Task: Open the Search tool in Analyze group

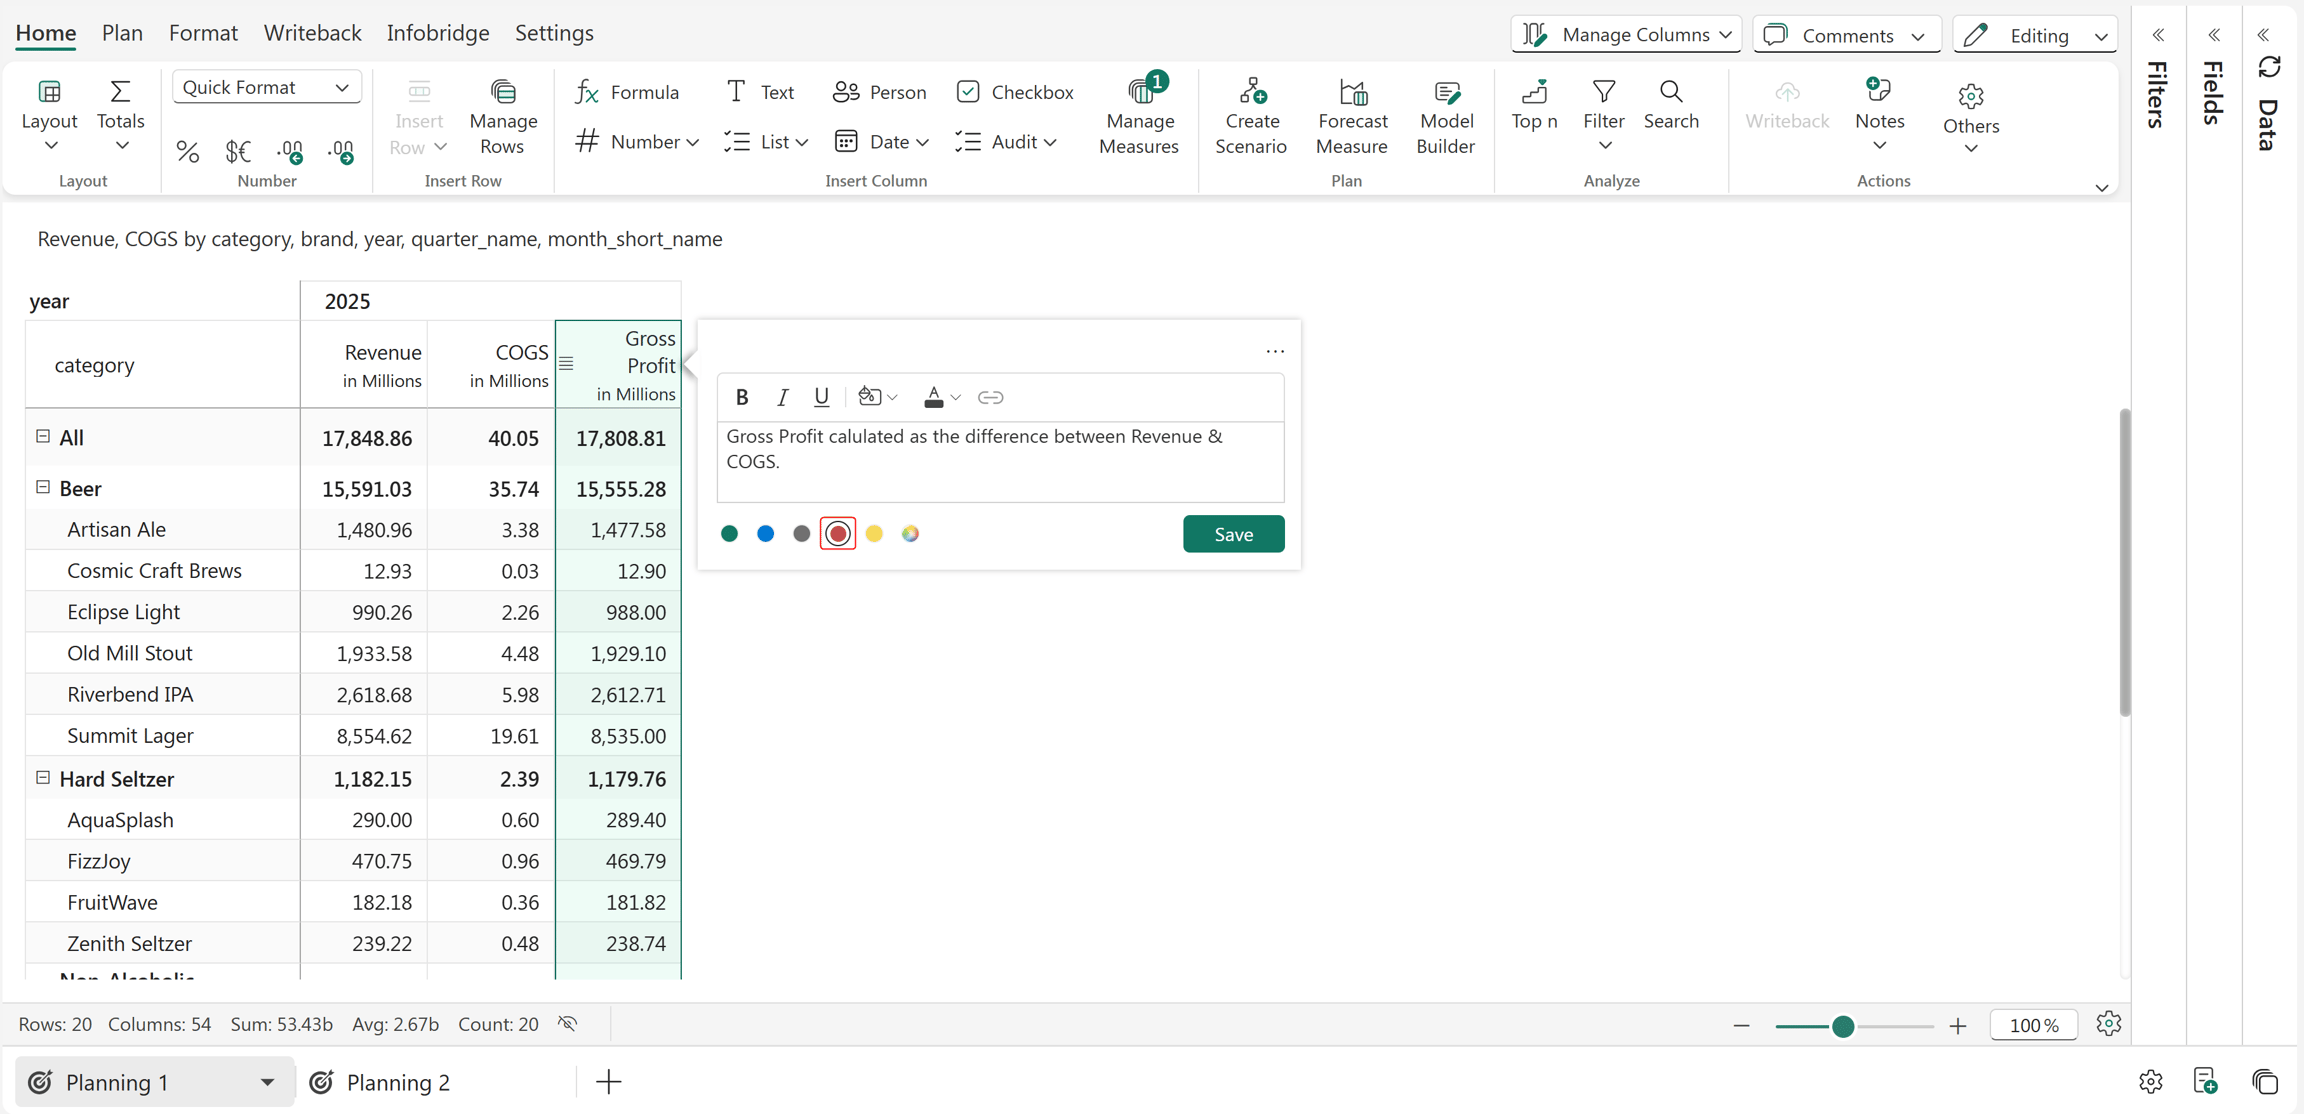Action: pyautogui.click(x=1671, y=105)
